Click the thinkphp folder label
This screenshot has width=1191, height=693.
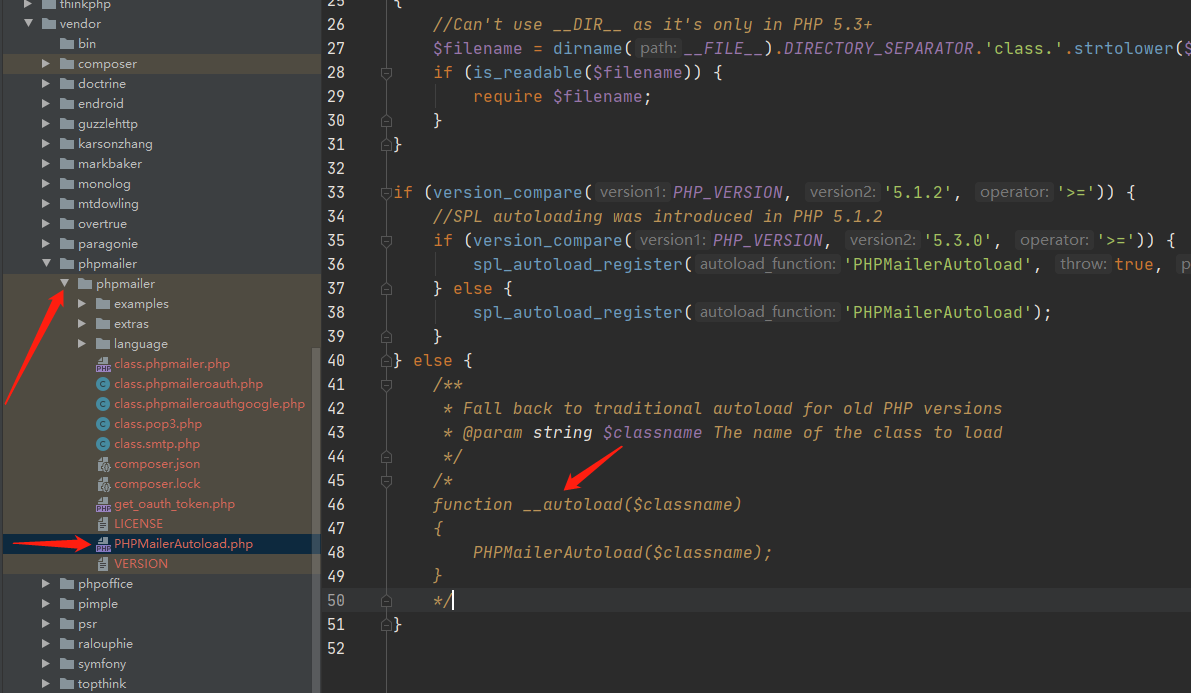(85, 5)
